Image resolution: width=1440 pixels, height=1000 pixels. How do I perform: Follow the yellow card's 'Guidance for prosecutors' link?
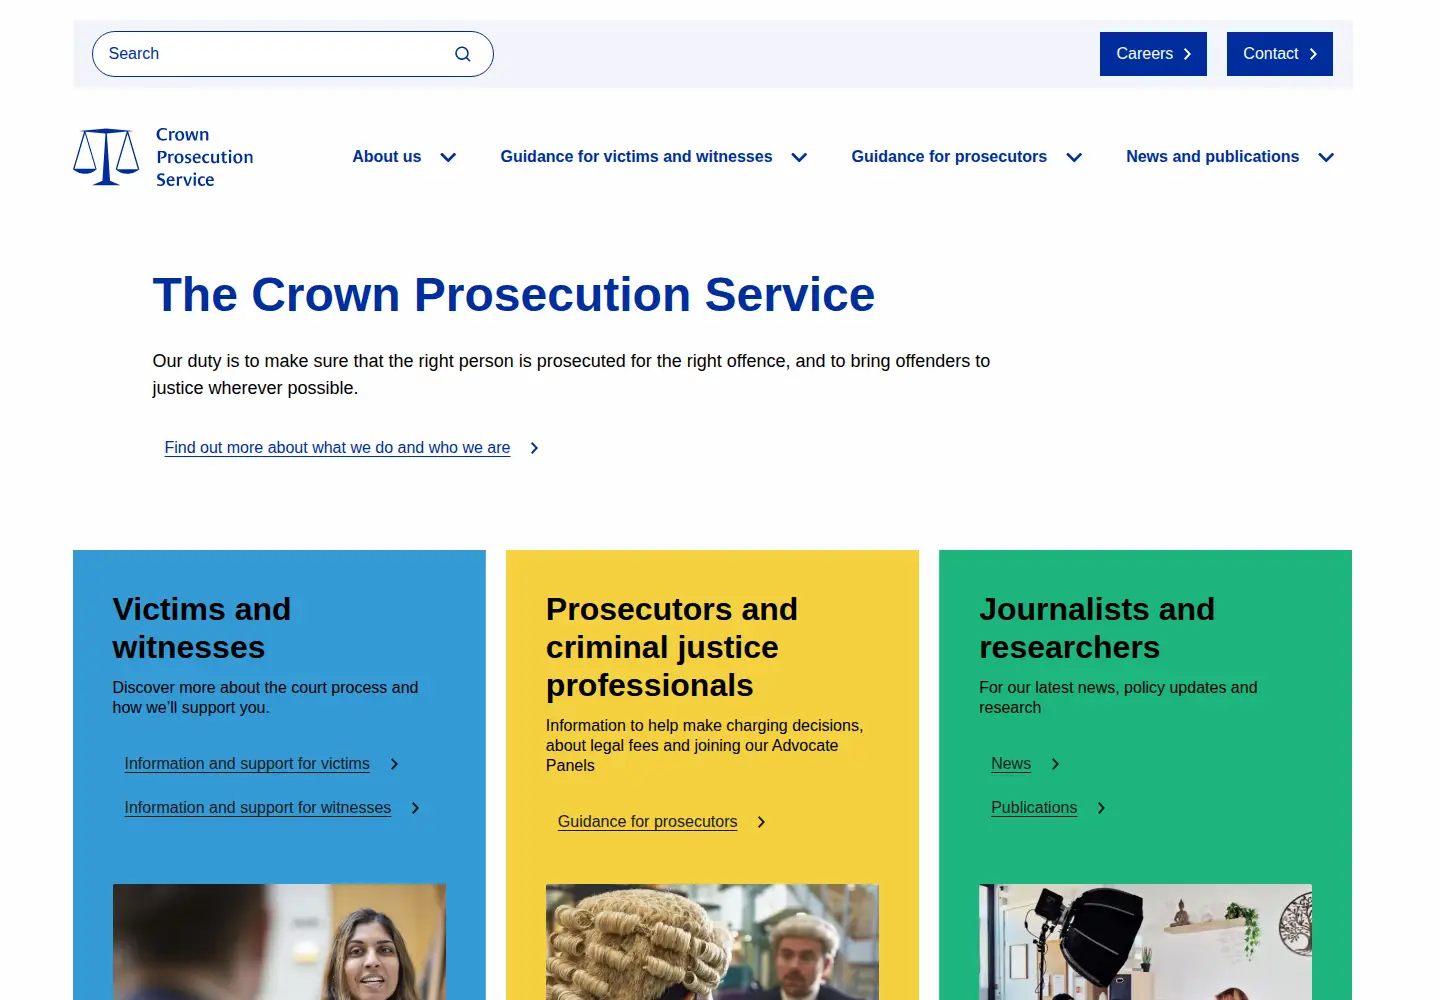click(x=647, y=822)
